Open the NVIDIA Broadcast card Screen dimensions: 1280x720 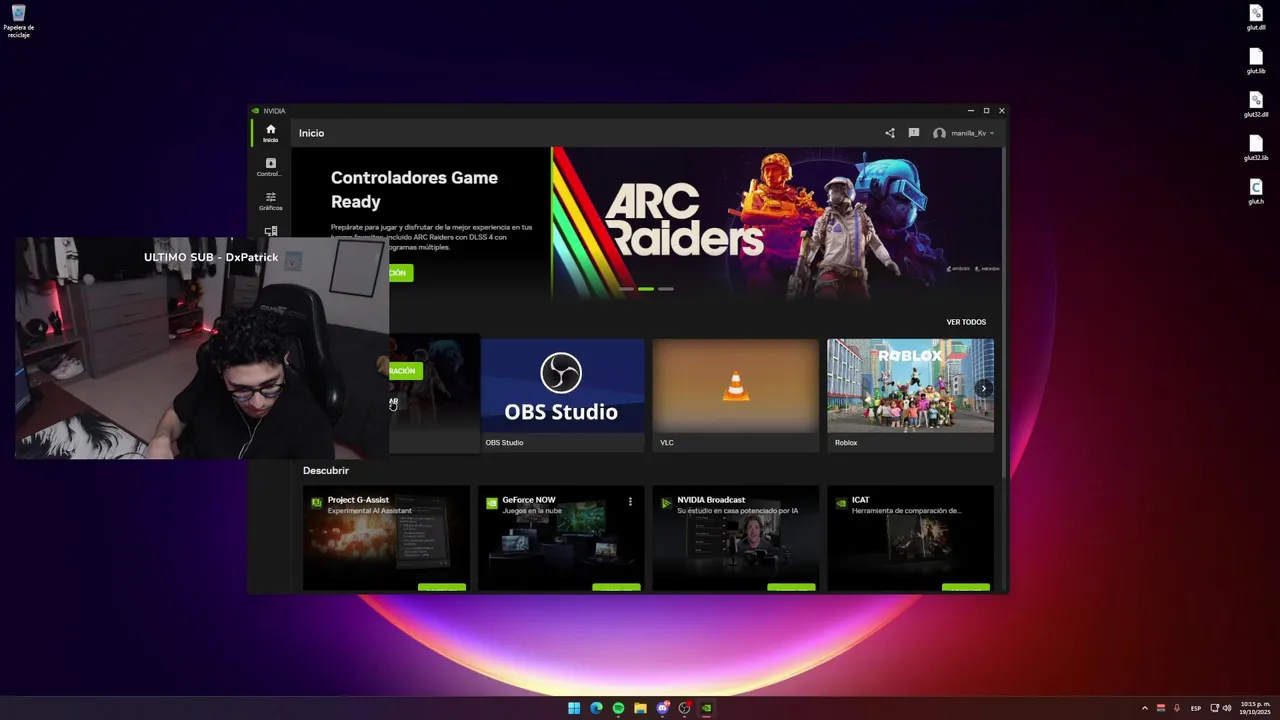click(x=735, y=538)
